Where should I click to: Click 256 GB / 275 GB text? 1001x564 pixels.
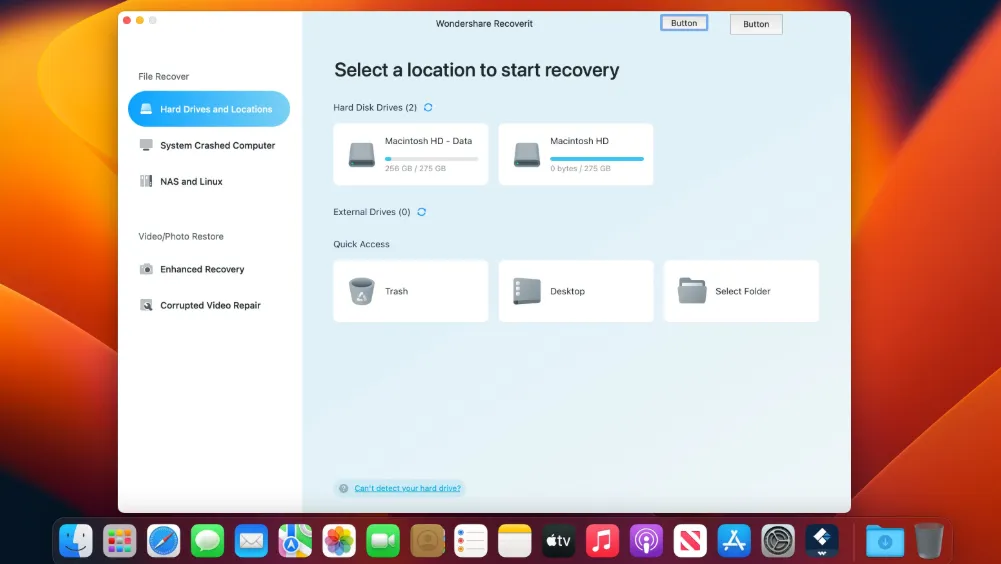415,169
